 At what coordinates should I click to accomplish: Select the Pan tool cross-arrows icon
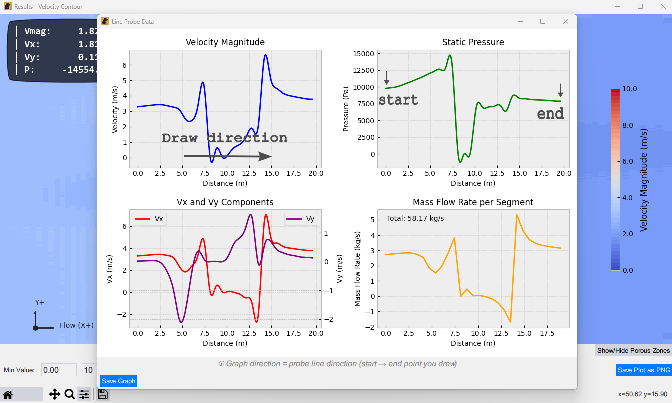click(x=54, y=395)
